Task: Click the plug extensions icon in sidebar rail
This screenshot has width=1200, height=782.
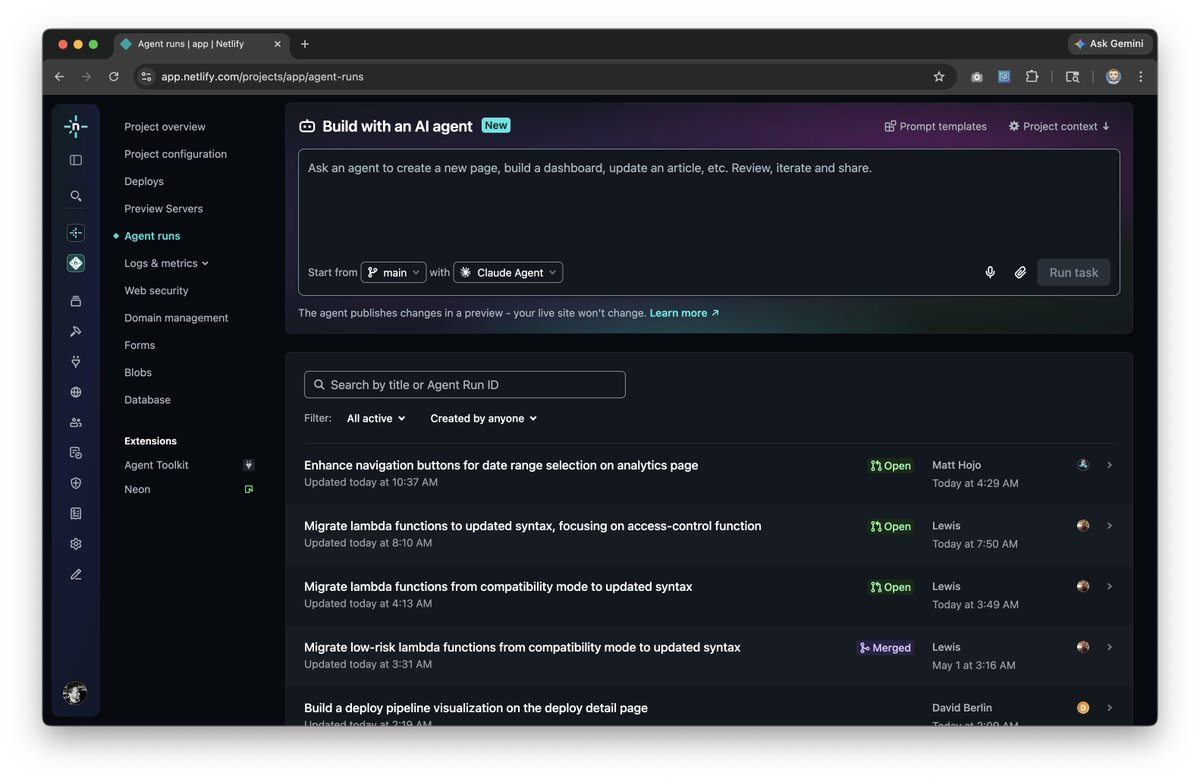Action: [76, 362]
